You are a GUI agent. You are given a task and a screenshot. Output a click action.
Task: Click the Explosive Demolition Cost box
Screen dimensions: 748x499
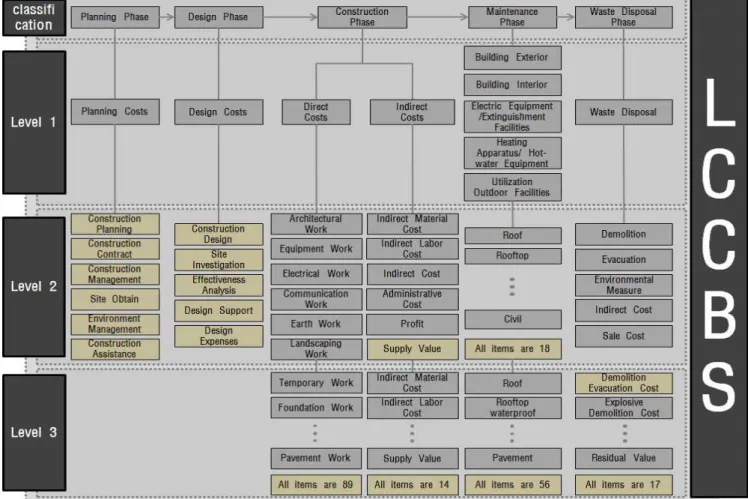pyautogui.click(x=623, y=408)
